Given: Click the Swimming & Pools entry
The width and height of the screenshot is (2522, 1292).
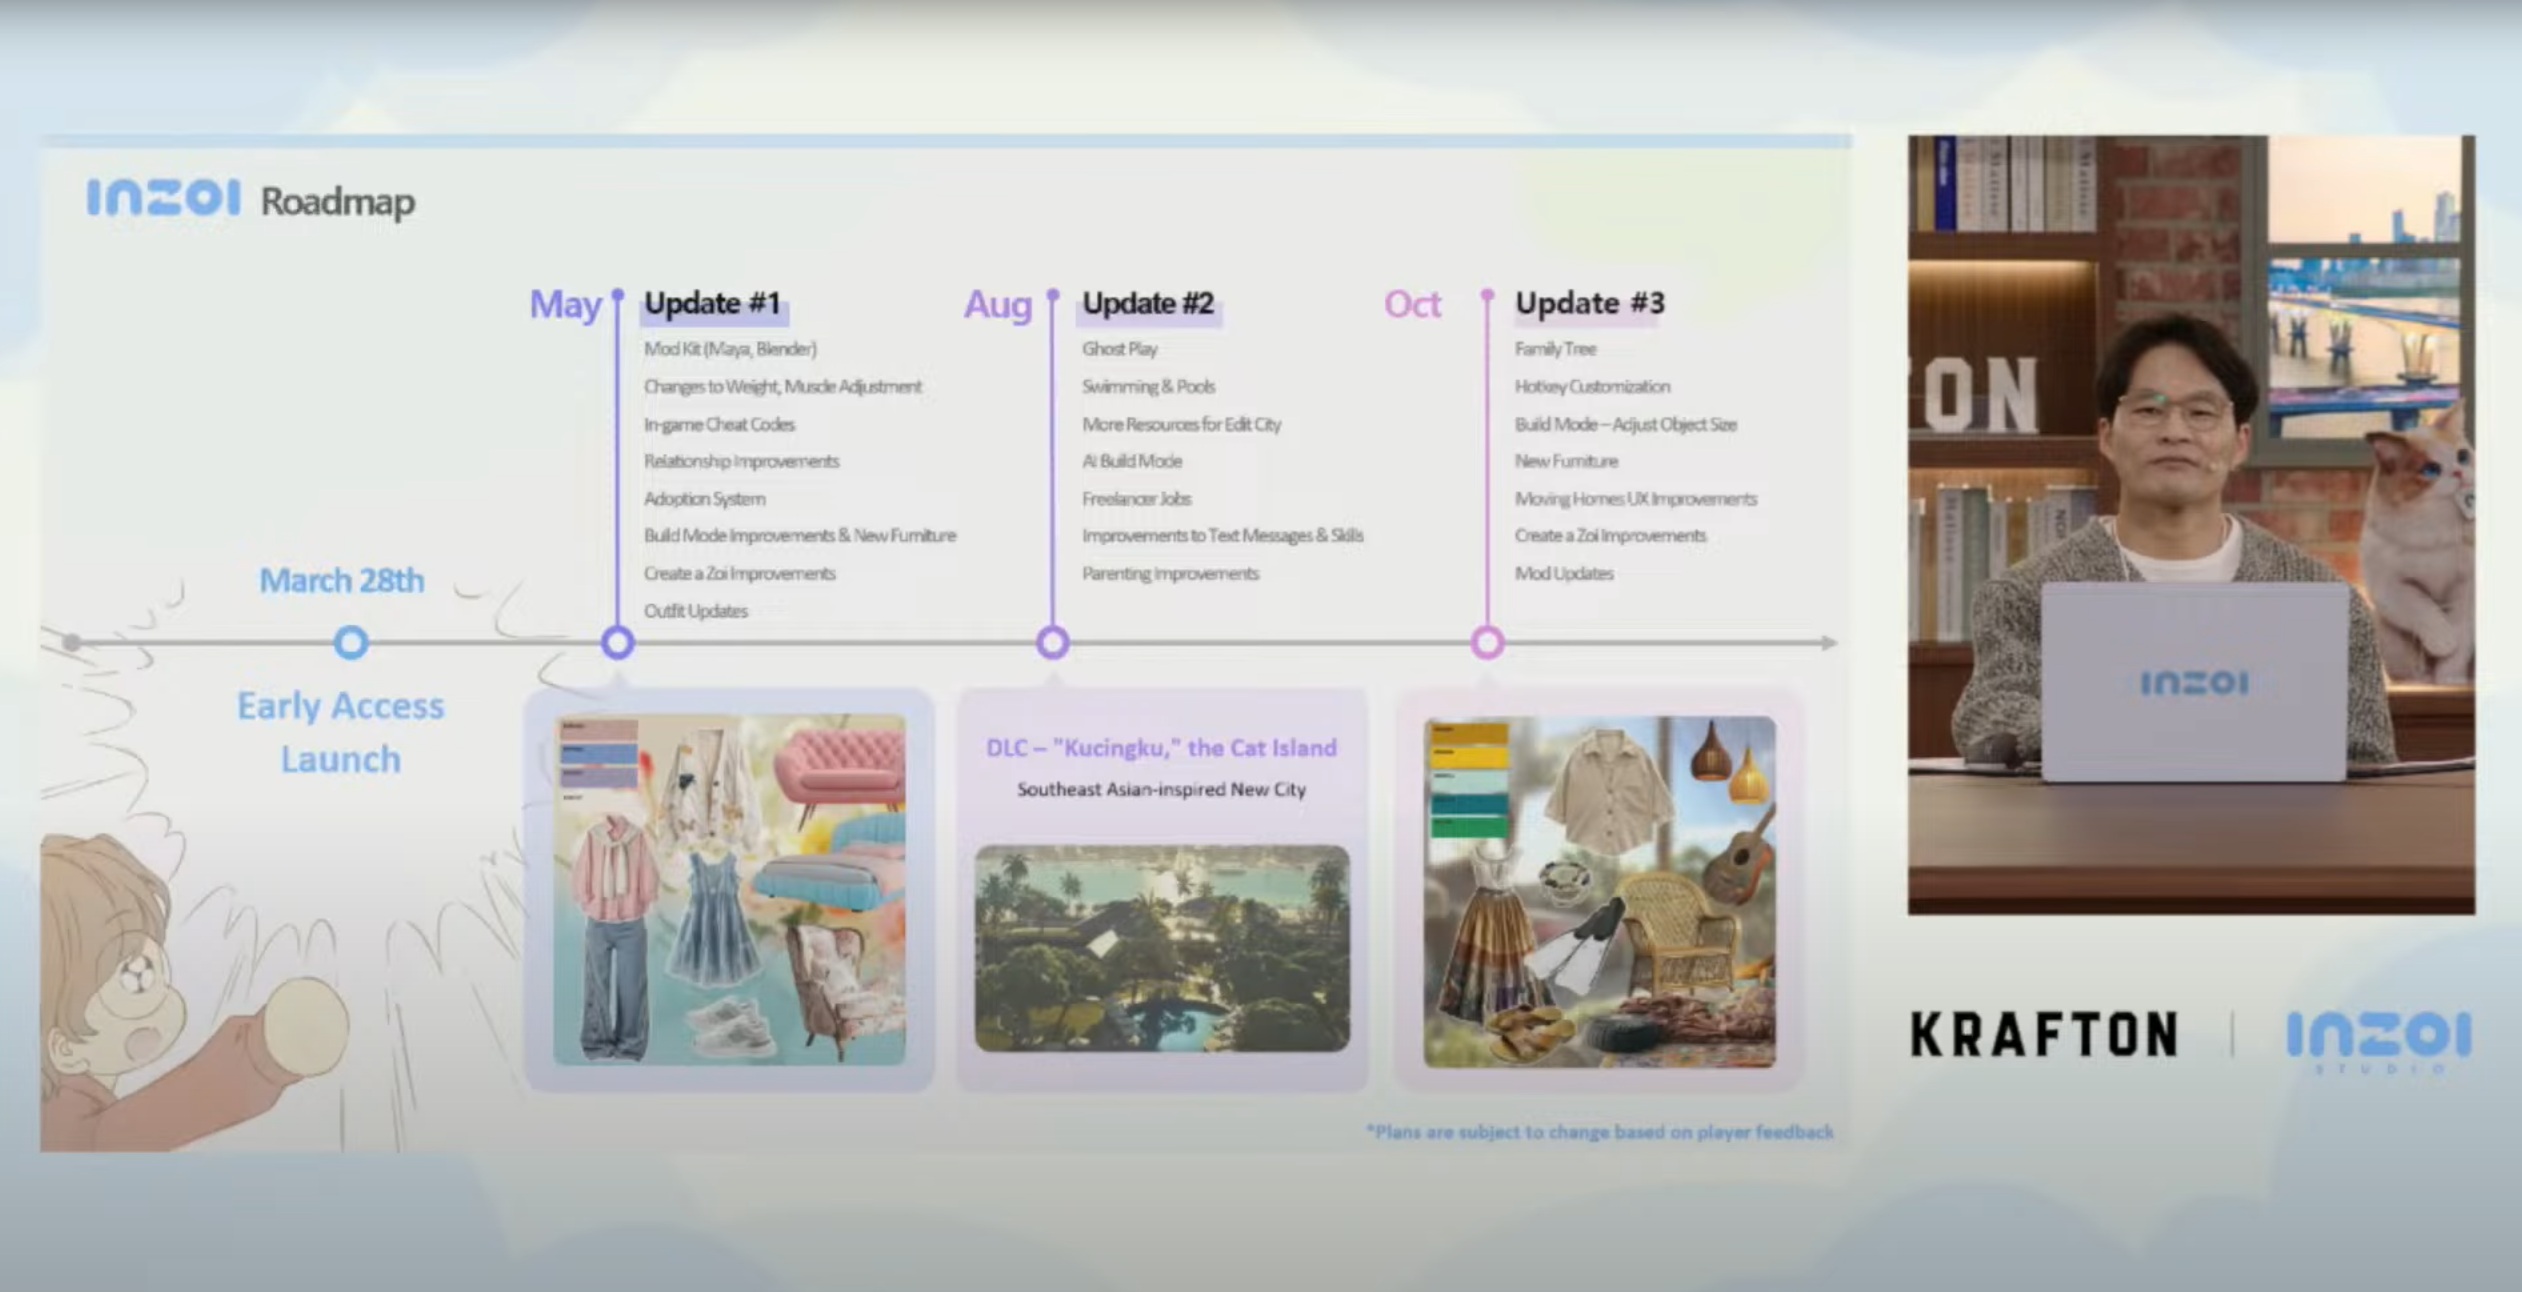Looking at the screenshot, I should pos(1148,386).
